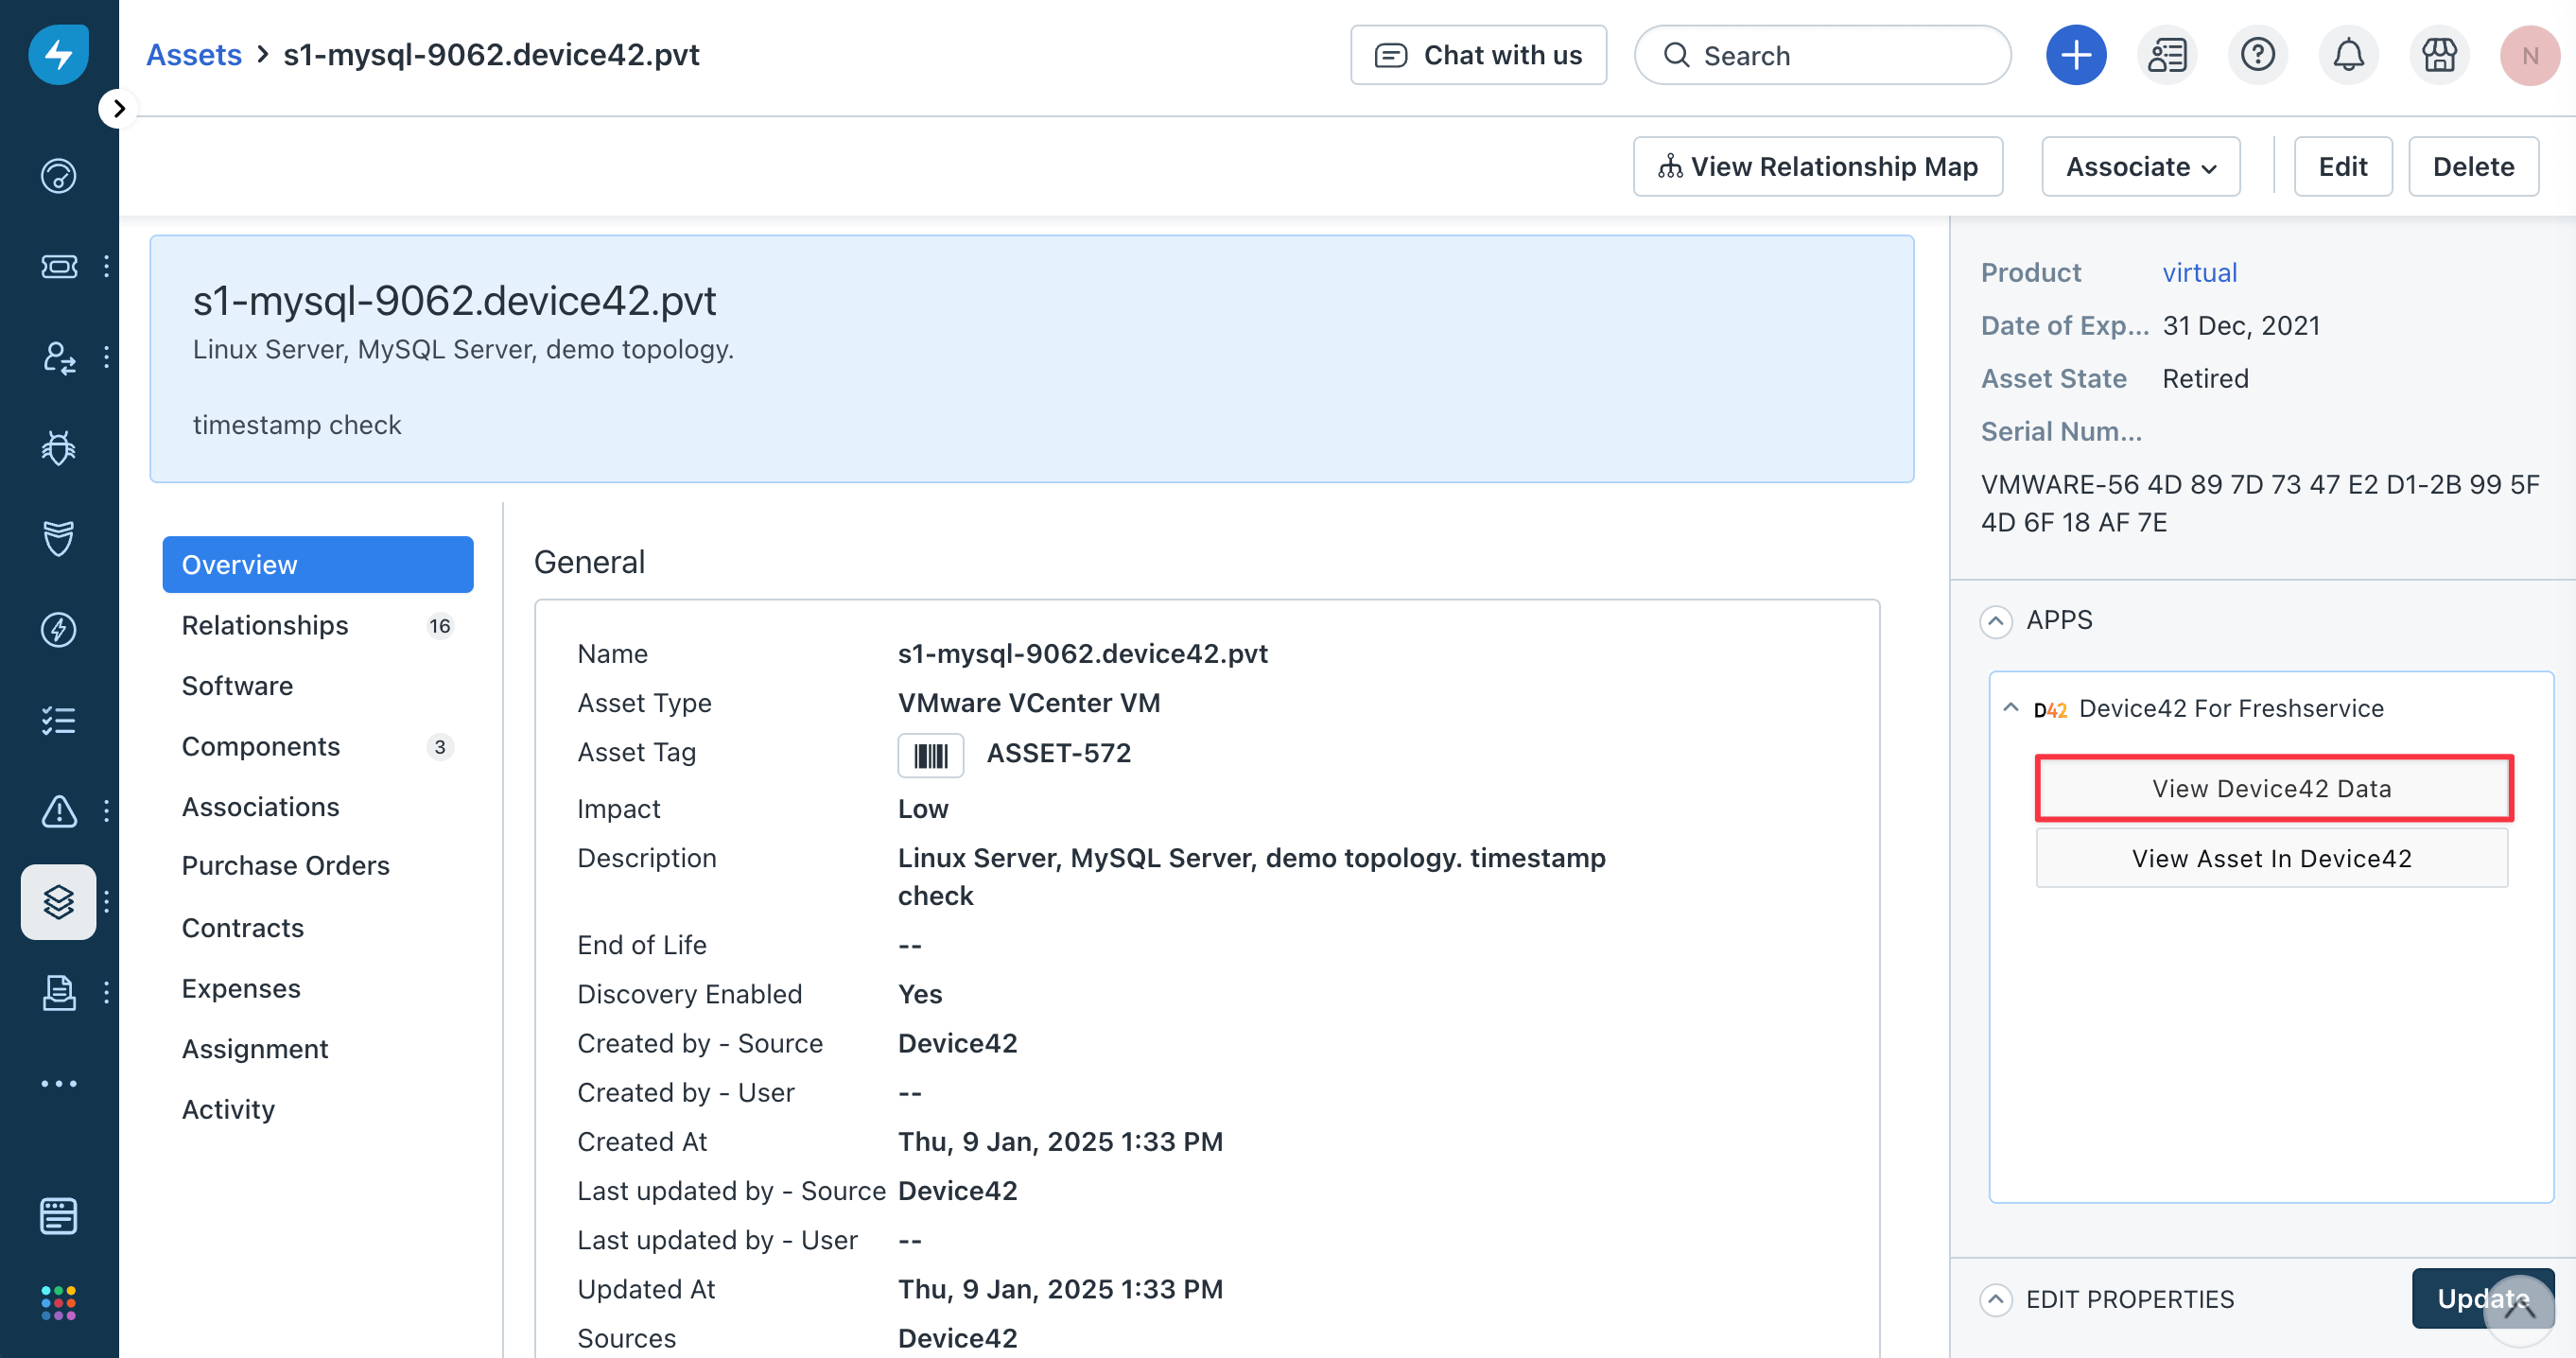Viewport: 2576px width, 1358px height.
Task: Expand the left sidebar navigation arrow
Action: point(118,108)
